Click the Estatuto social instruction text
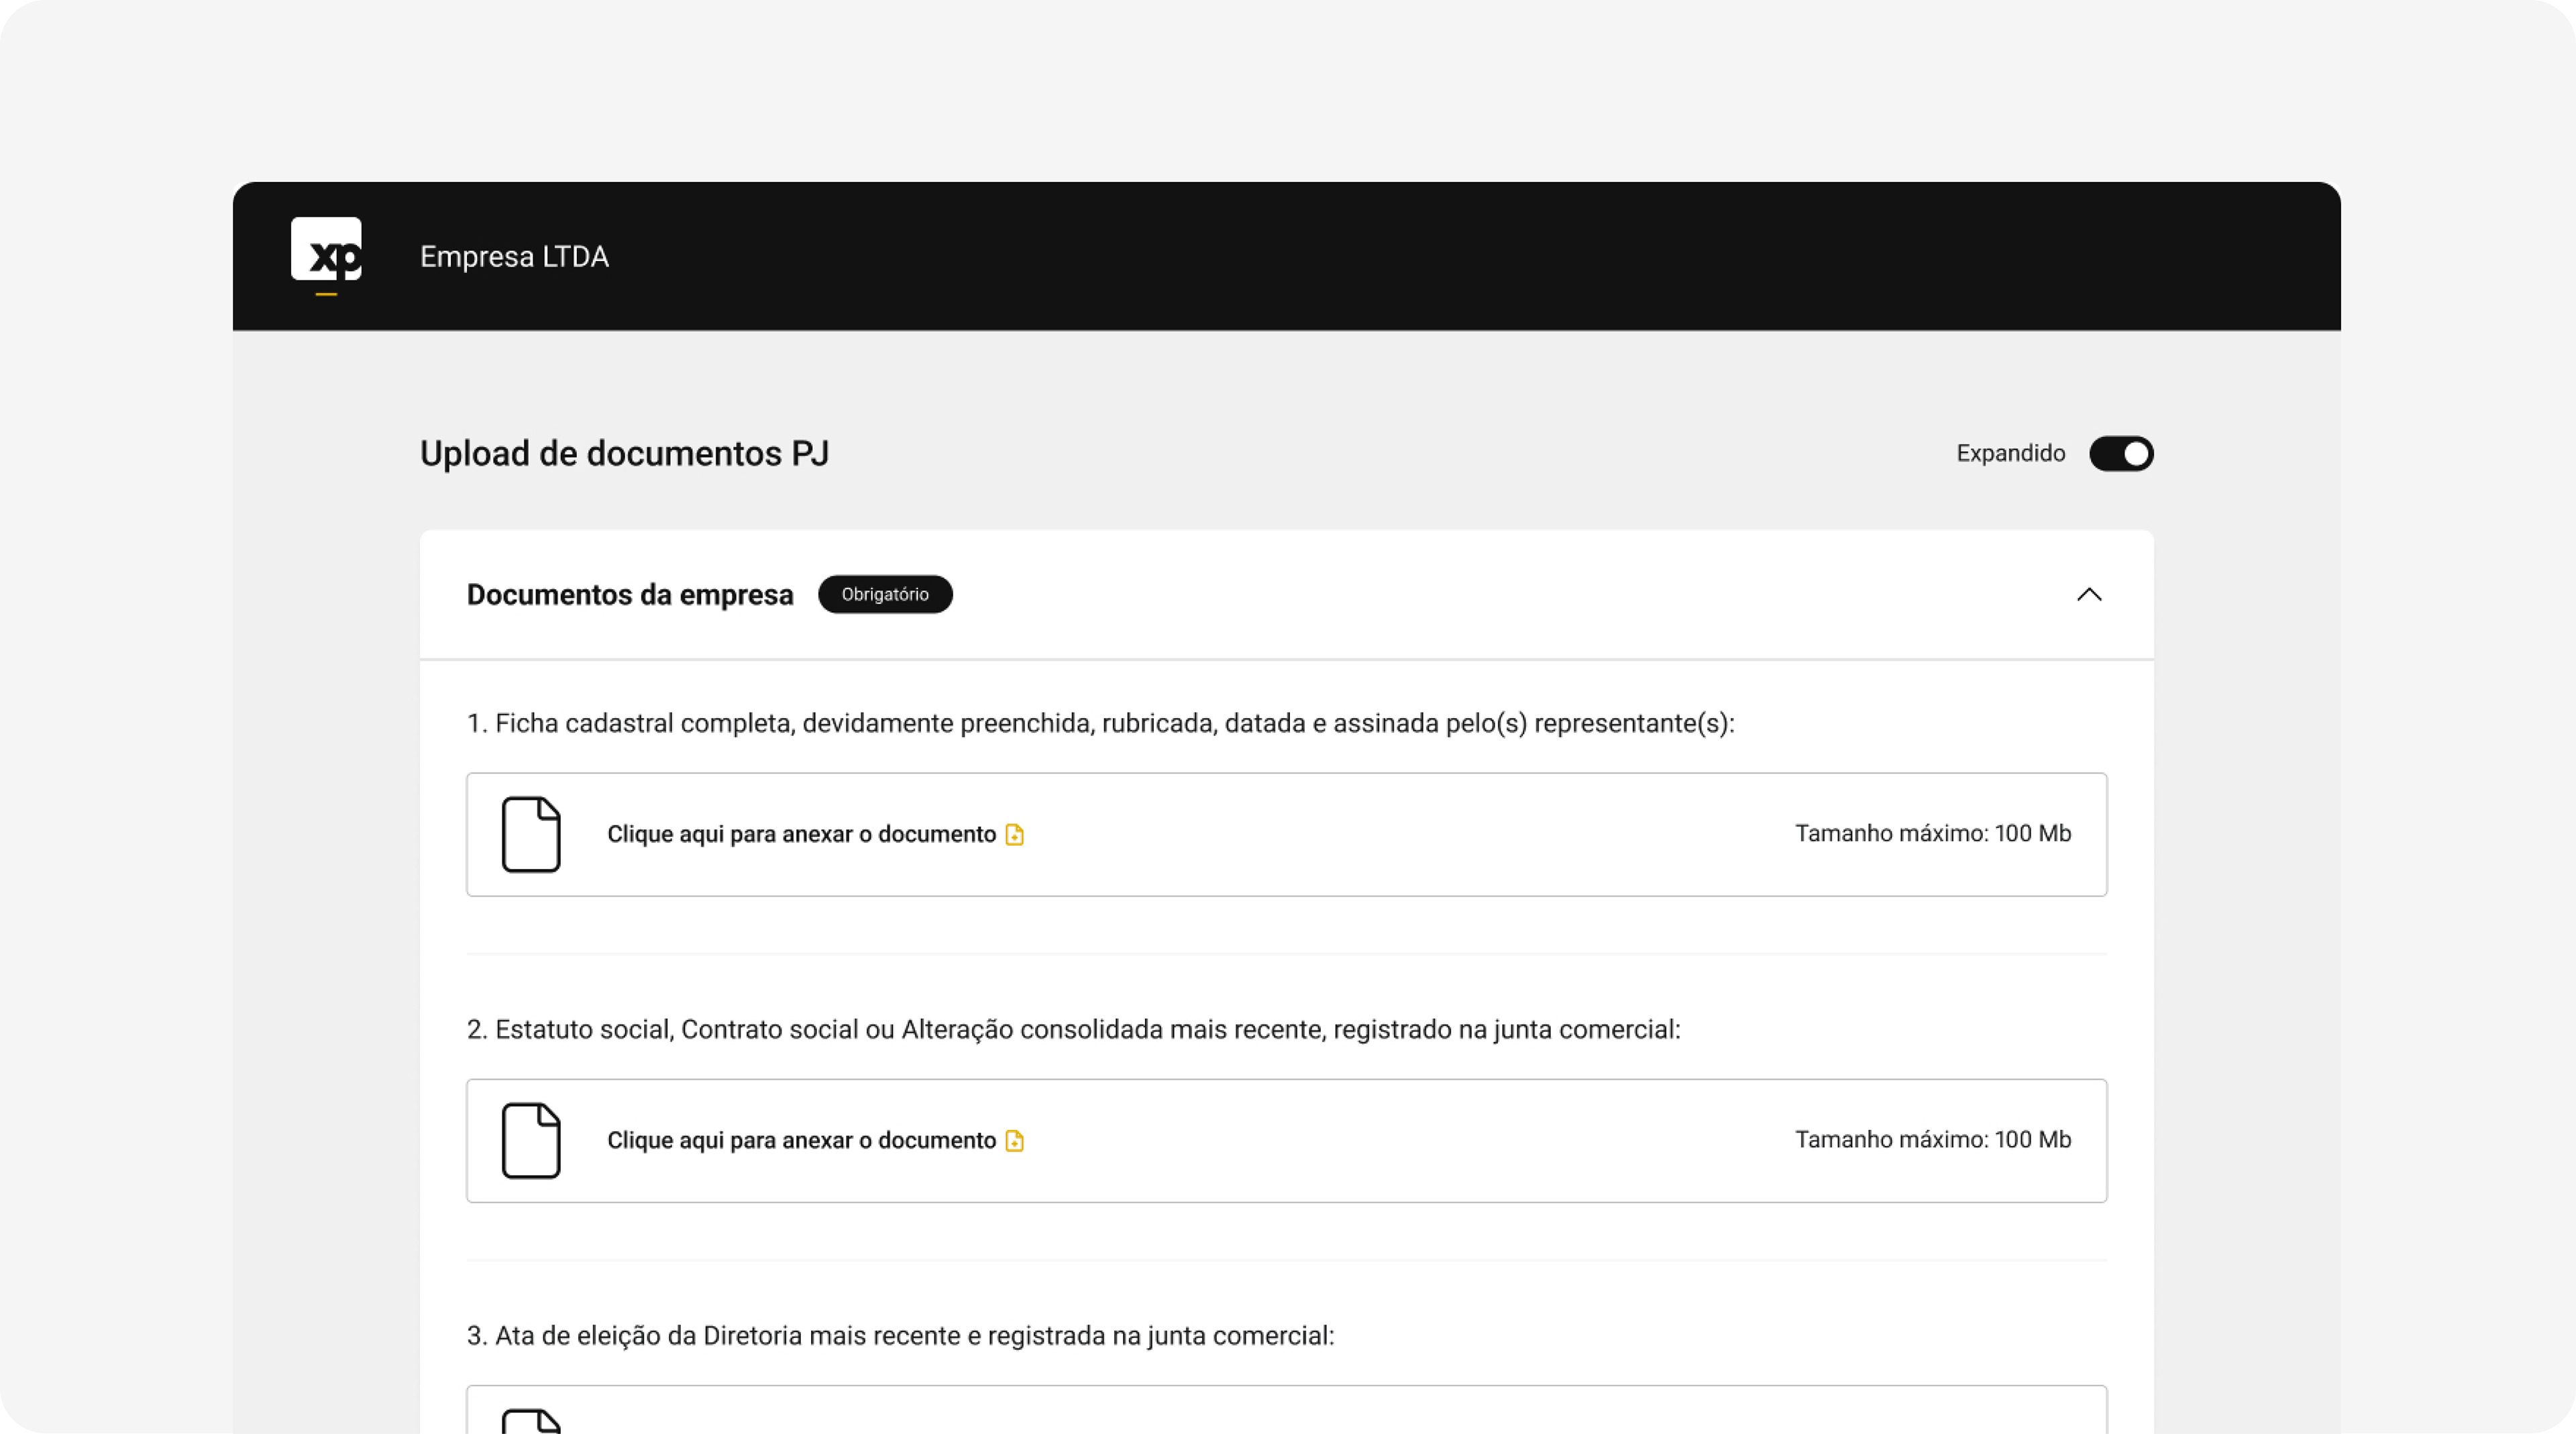 pyautogui.click(x=1073, y=1029)
